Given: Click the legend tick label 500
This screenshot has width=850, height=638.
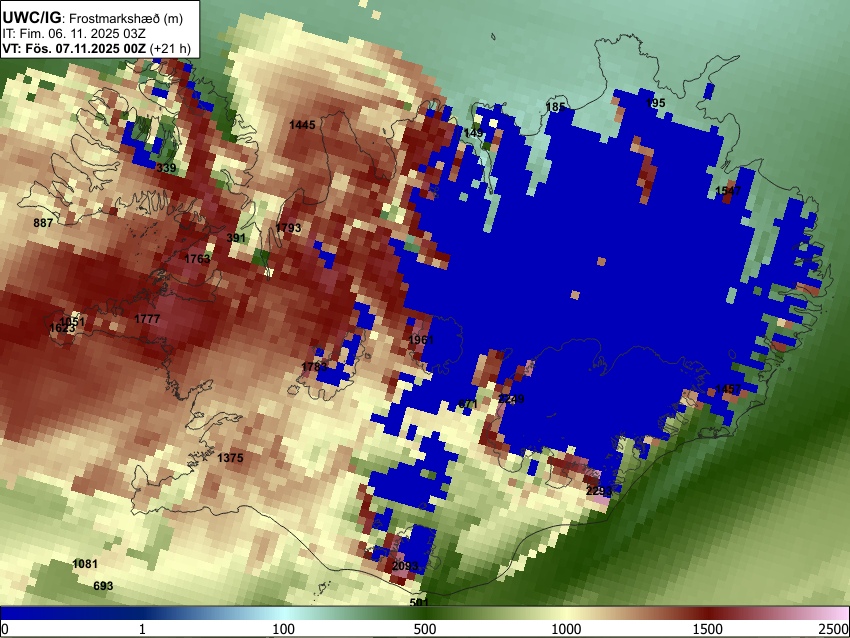Looking at the screenshot, I should [425, 629].
